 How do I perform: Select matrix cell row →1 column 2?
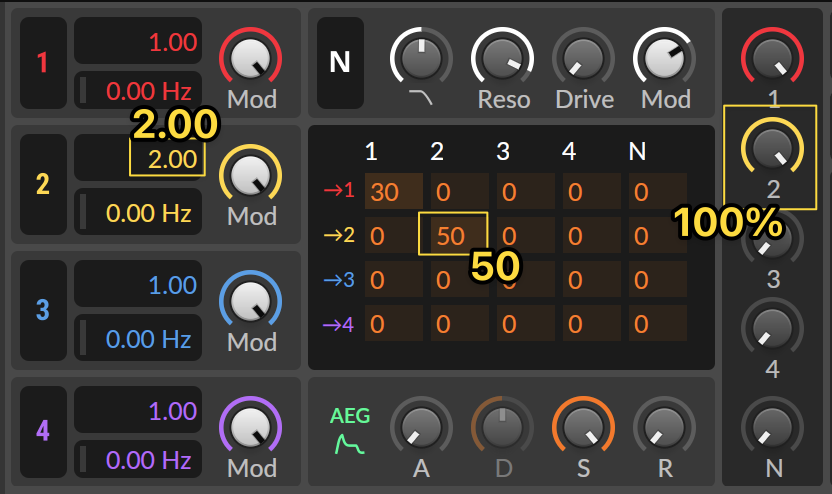point(460,191)
